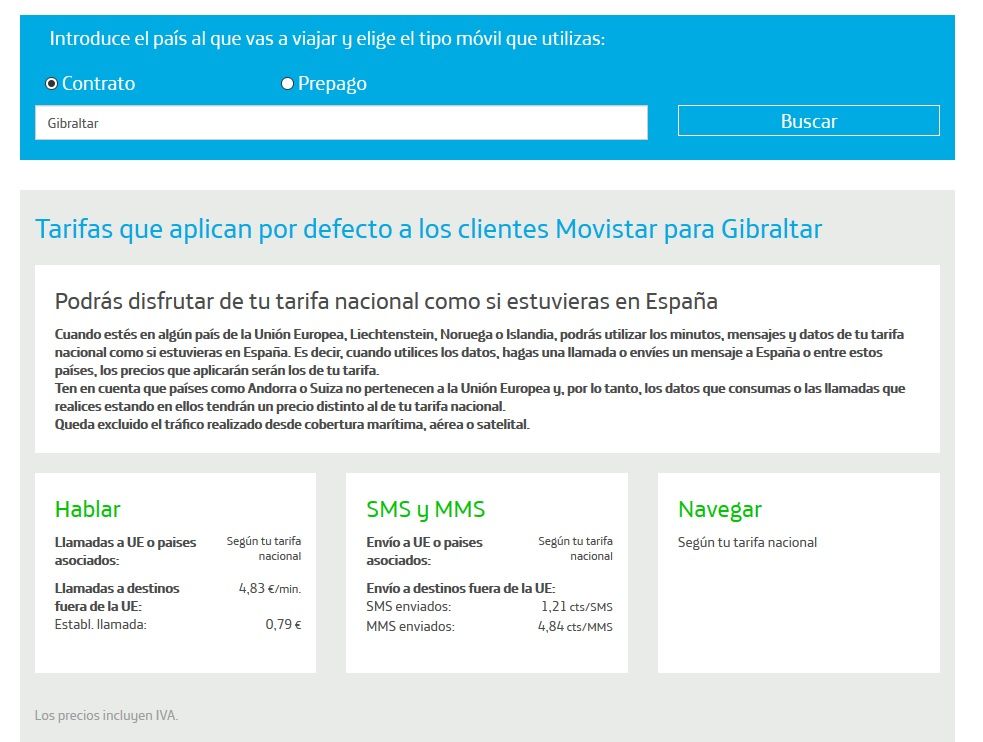Select the Contrato radio button
Viewport: 983px width, 742px height.
point(52,84)
